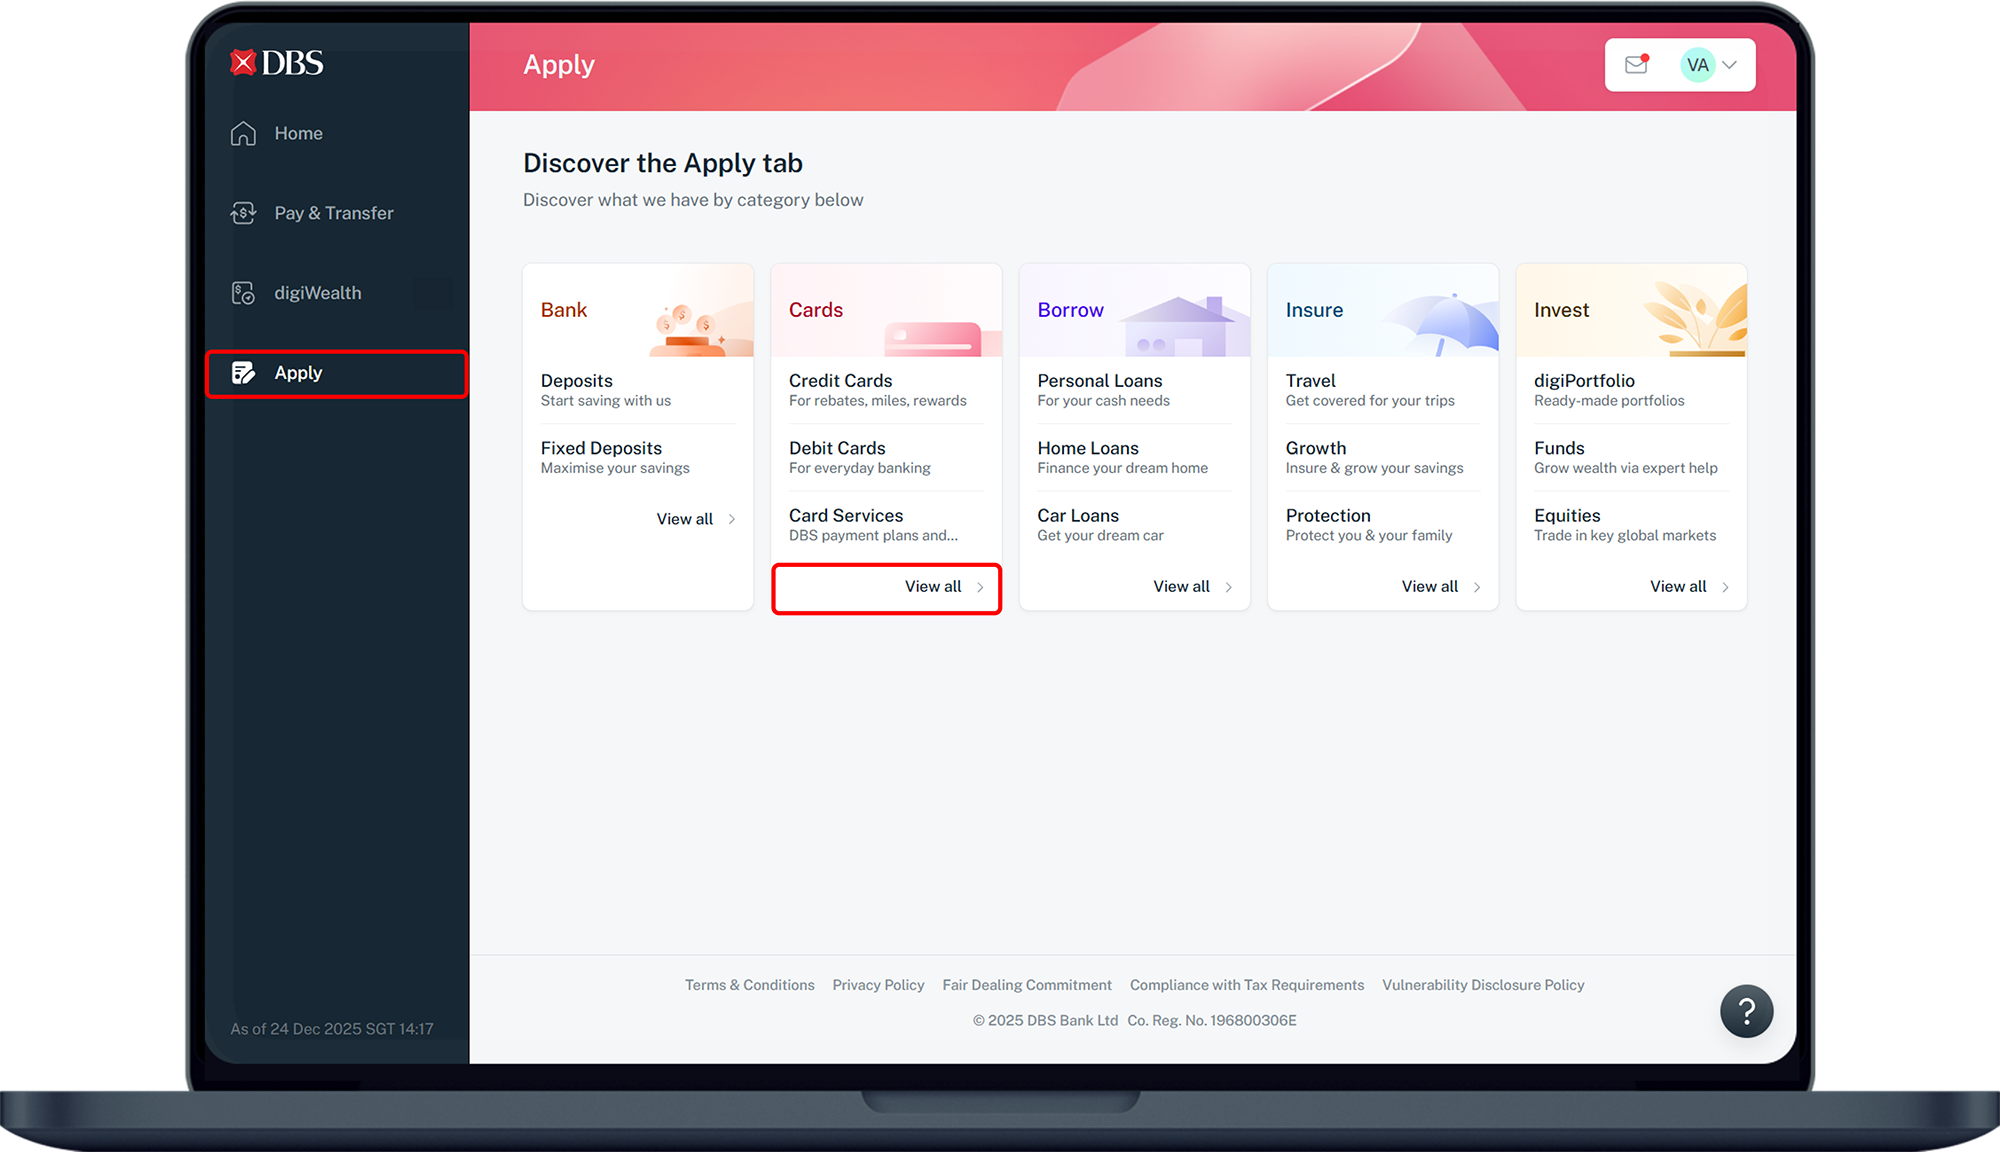Viewport: 2000px width, 1152px height.
Task: Click the digiWealth sidebar icon
Action: coord(243,293)
